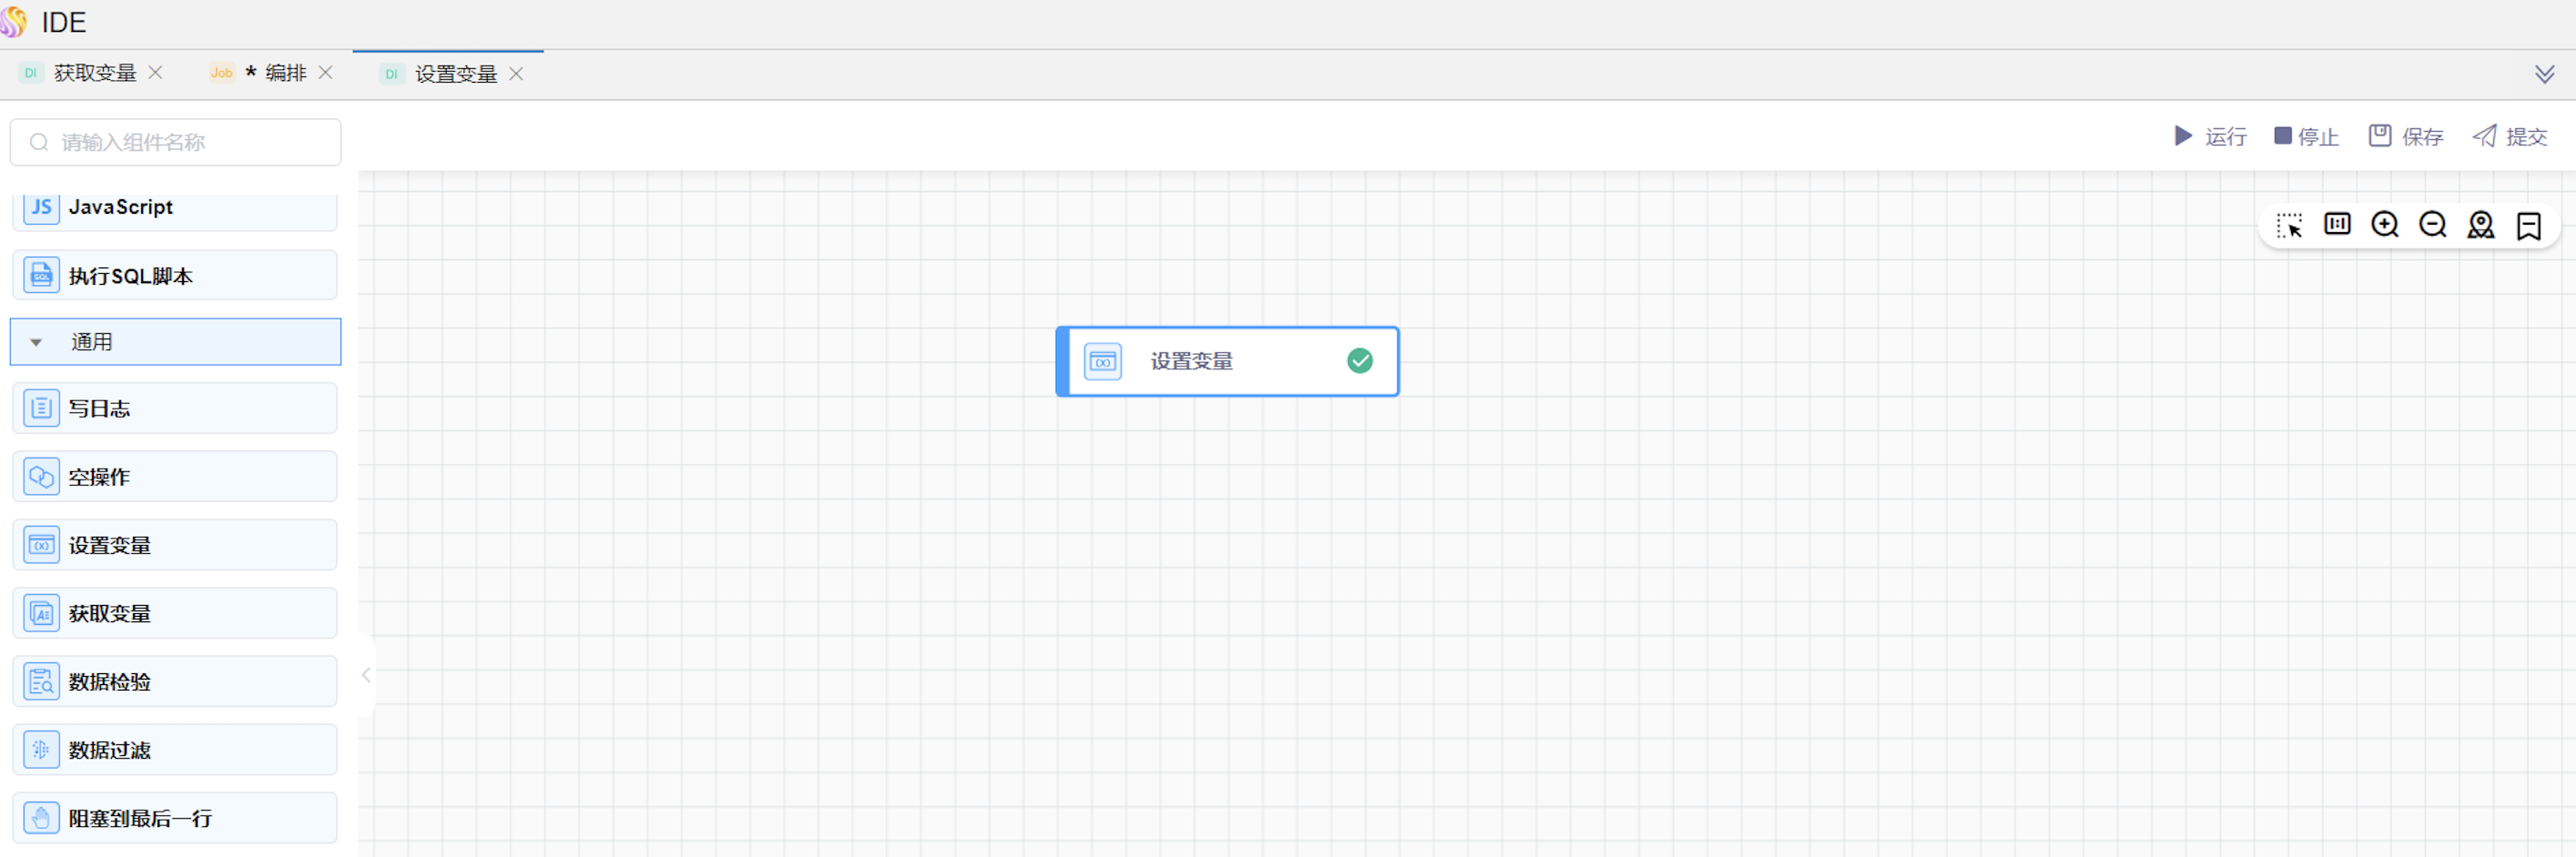Switch to the 获取变量 tab
This screenshot has width=2576, height=857.
94,73
